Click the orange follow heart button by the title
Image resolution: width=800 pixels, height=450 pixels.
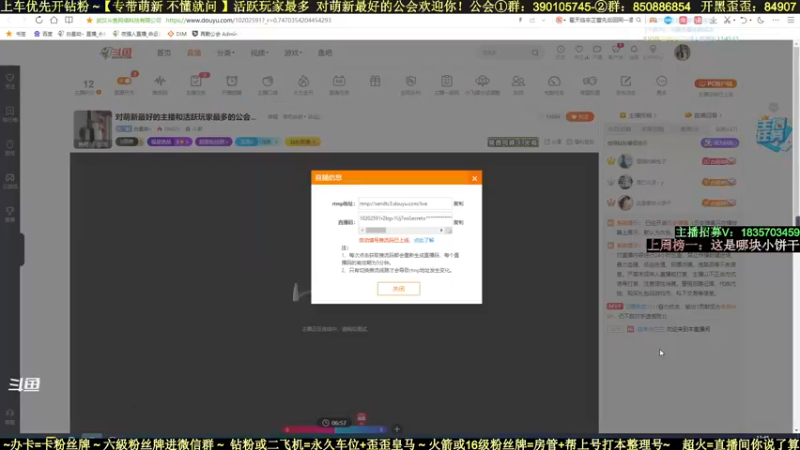(580, 117)
